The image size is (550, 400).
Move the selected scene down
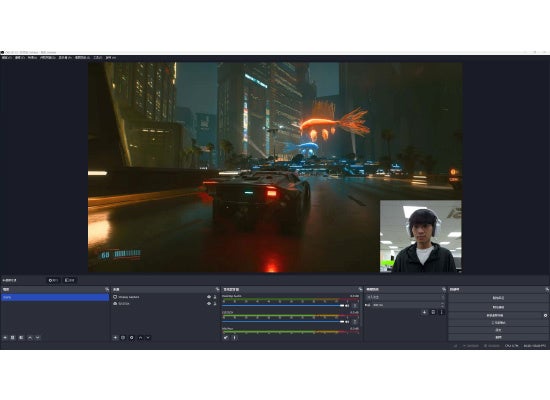(x=38, y=338)
